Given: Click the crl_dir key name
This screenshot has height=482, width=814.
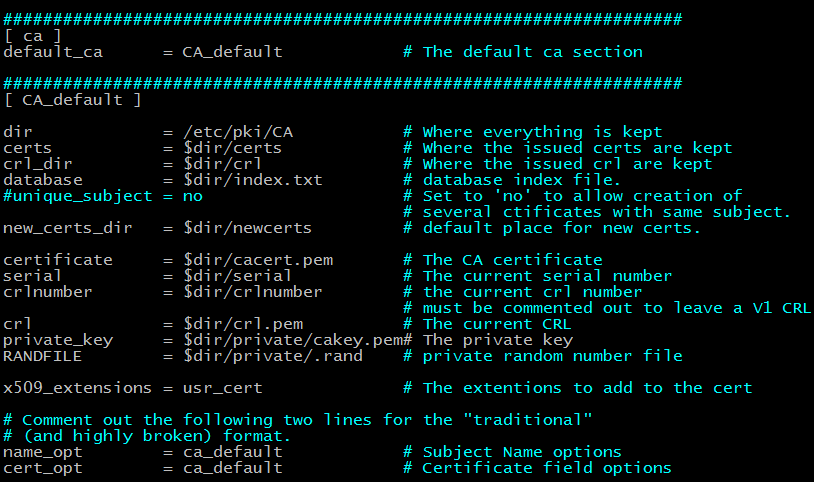Looking at the screenshot, I should click(38, 164).
